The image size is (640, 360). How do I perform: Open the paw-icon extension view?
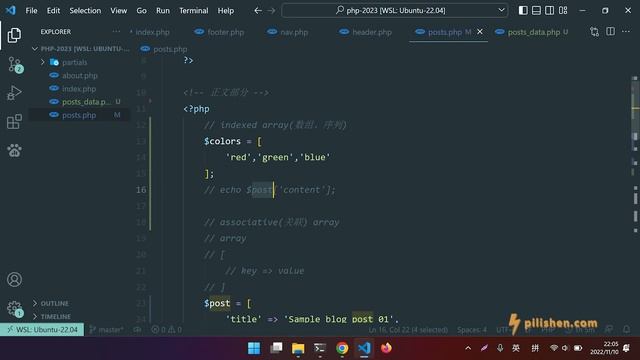pos(14,151)
